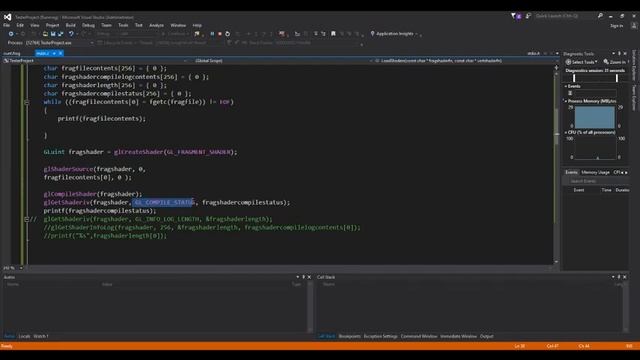Click the Visual Studio logo icon
Screen dimensions: 640x360
tap(7, 17)
